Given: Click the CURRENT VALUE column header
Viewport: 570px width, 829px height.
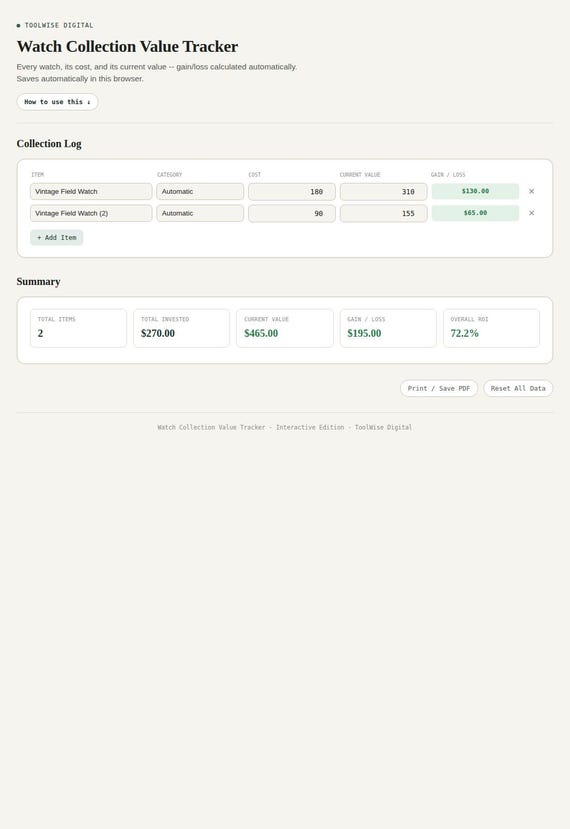Looking at the screenshot, I should pos(360,174).
